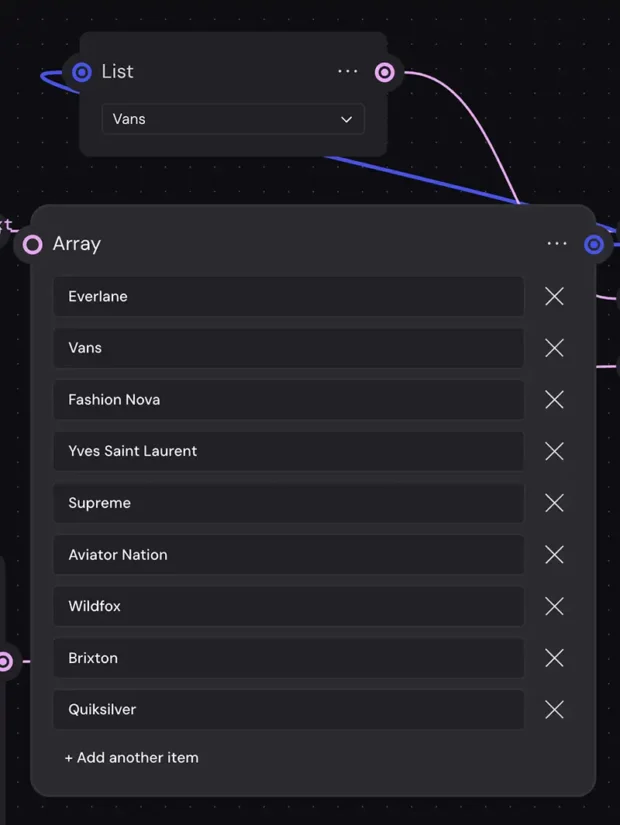Click the List node's blue input port
The image size is (620, 825).
(x=82, y=72)
